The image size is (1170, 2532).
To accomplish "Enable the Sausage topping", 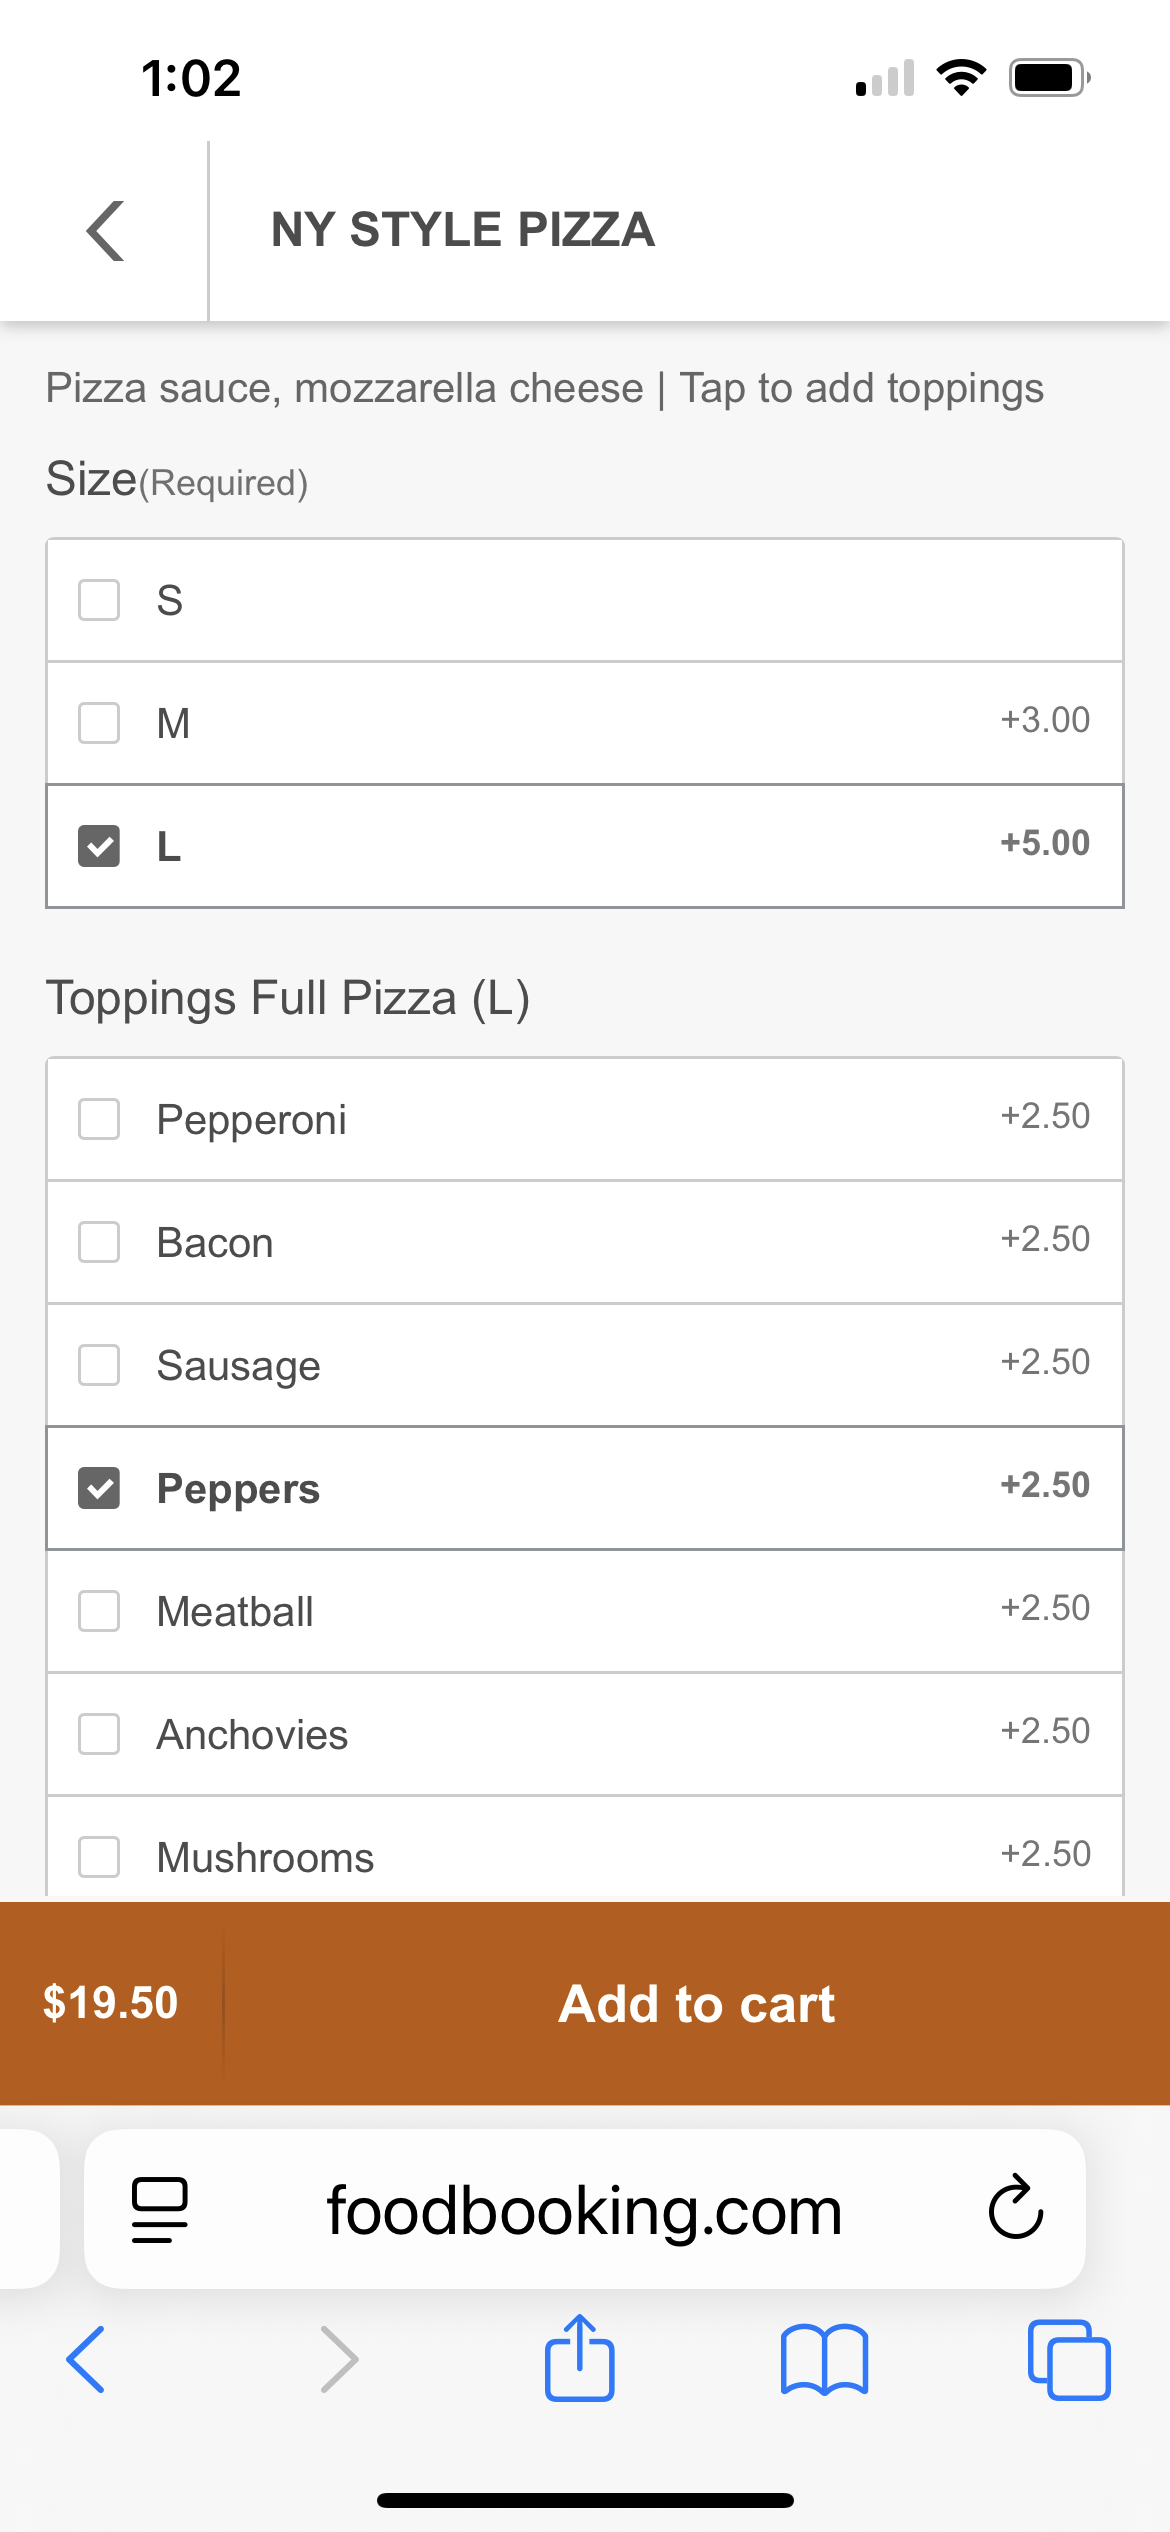I will tap(99, 1366).
